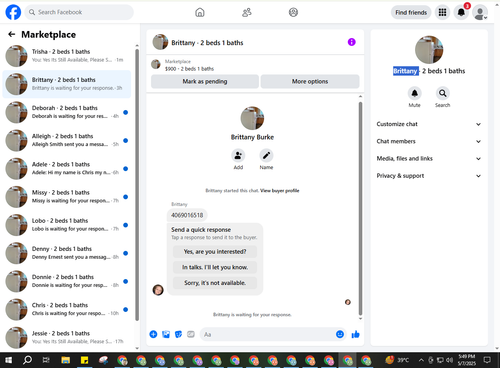The image size is (500, 368).
Task: Mute the chat using the bell icon
Action: 414,93
